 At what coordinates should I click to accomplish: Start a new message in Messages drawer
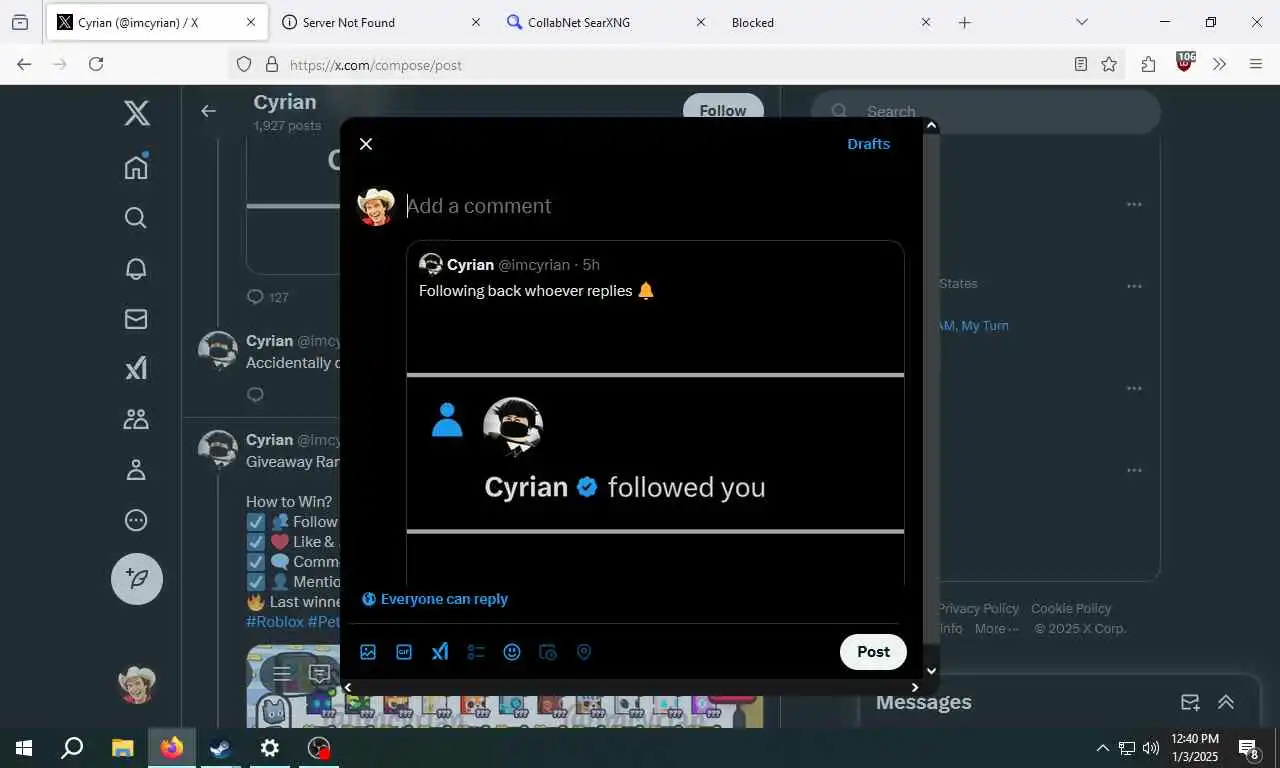[1190, 702]
